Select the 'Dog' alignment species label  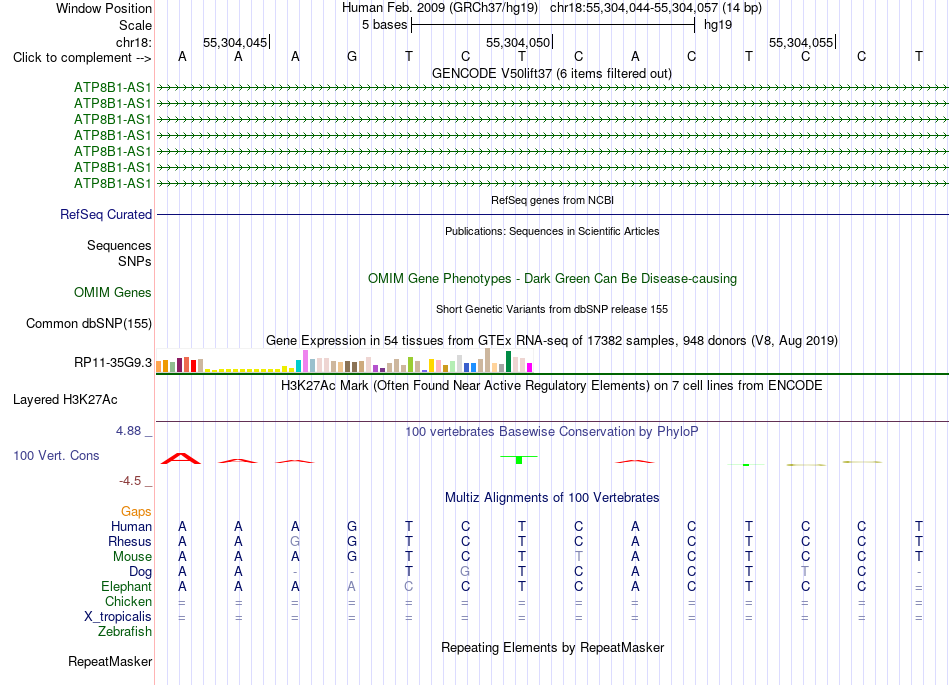tap(140, 572)
